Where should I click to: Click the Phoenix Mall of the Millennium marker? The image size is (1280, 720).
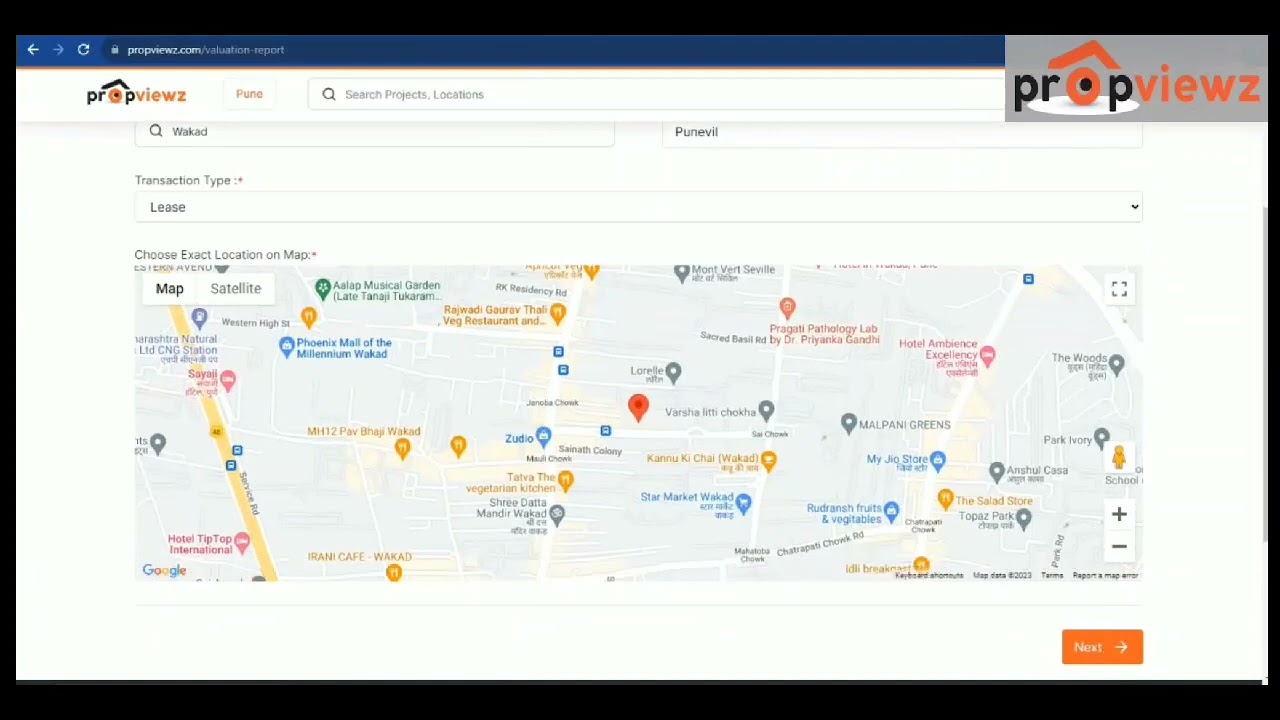287,347
